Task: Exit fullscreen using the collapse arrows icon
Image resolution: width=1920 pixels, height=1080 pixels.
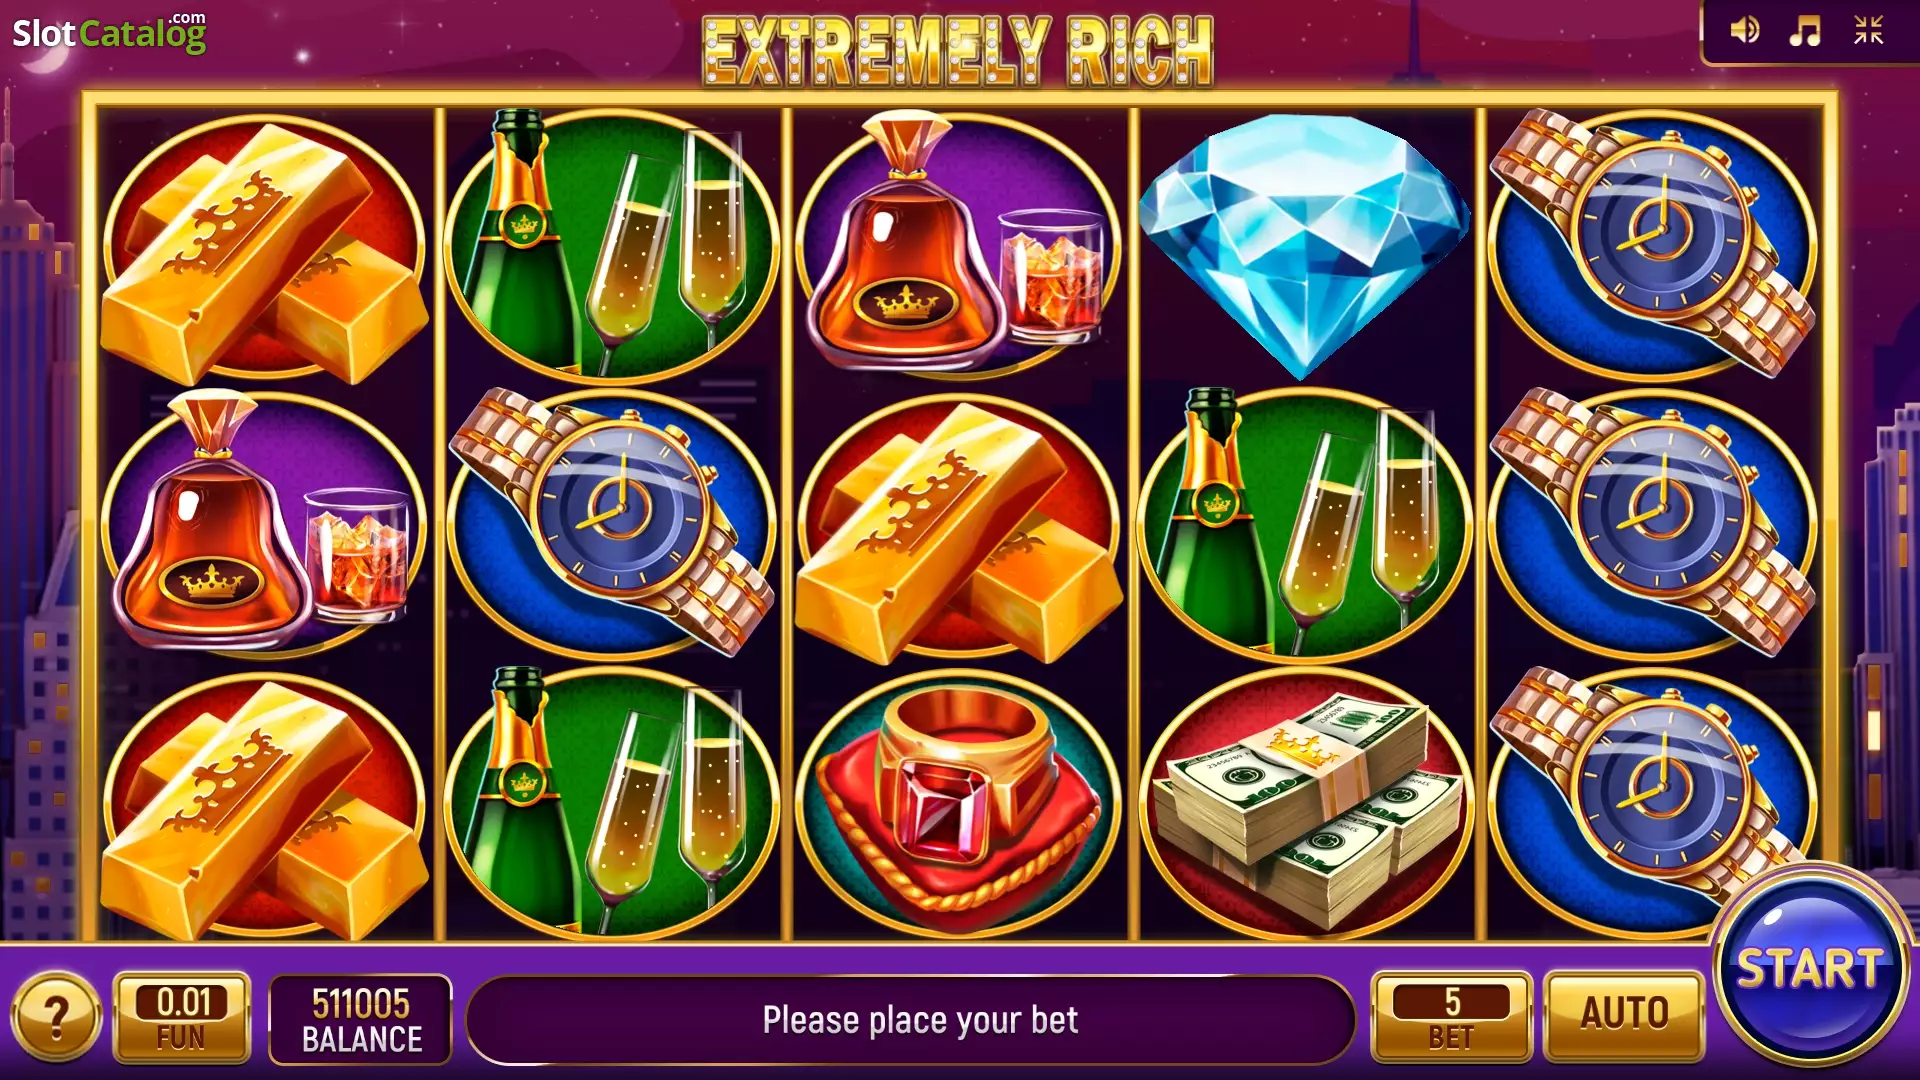Action: (x=1868, y=30)
